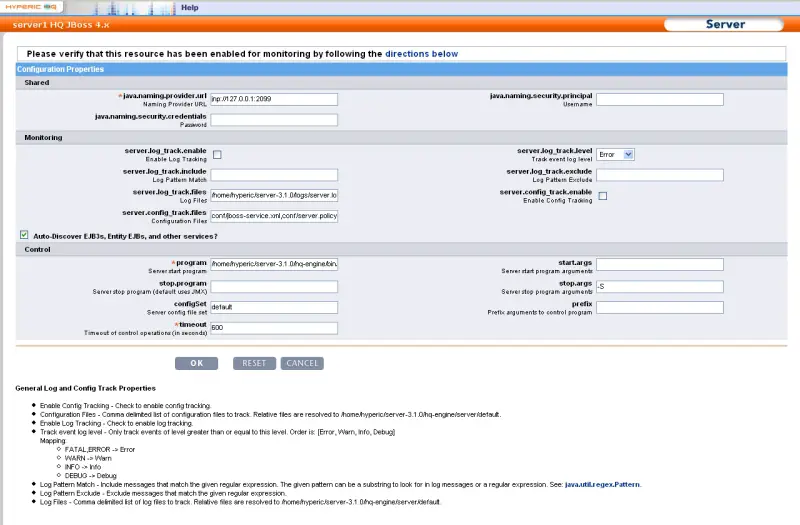This screenshot has width=800, height=525.
Task: Click the 'Enable Config Tracking - Check' bullet
Action: (126, 406)
